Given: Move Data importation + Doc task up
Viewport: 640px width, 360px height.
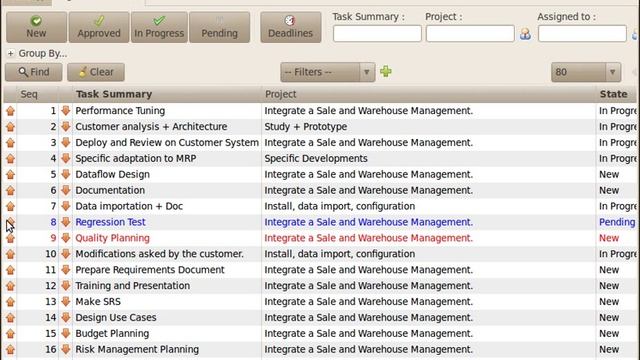Looking at the screenshot, I should [10, 207].
